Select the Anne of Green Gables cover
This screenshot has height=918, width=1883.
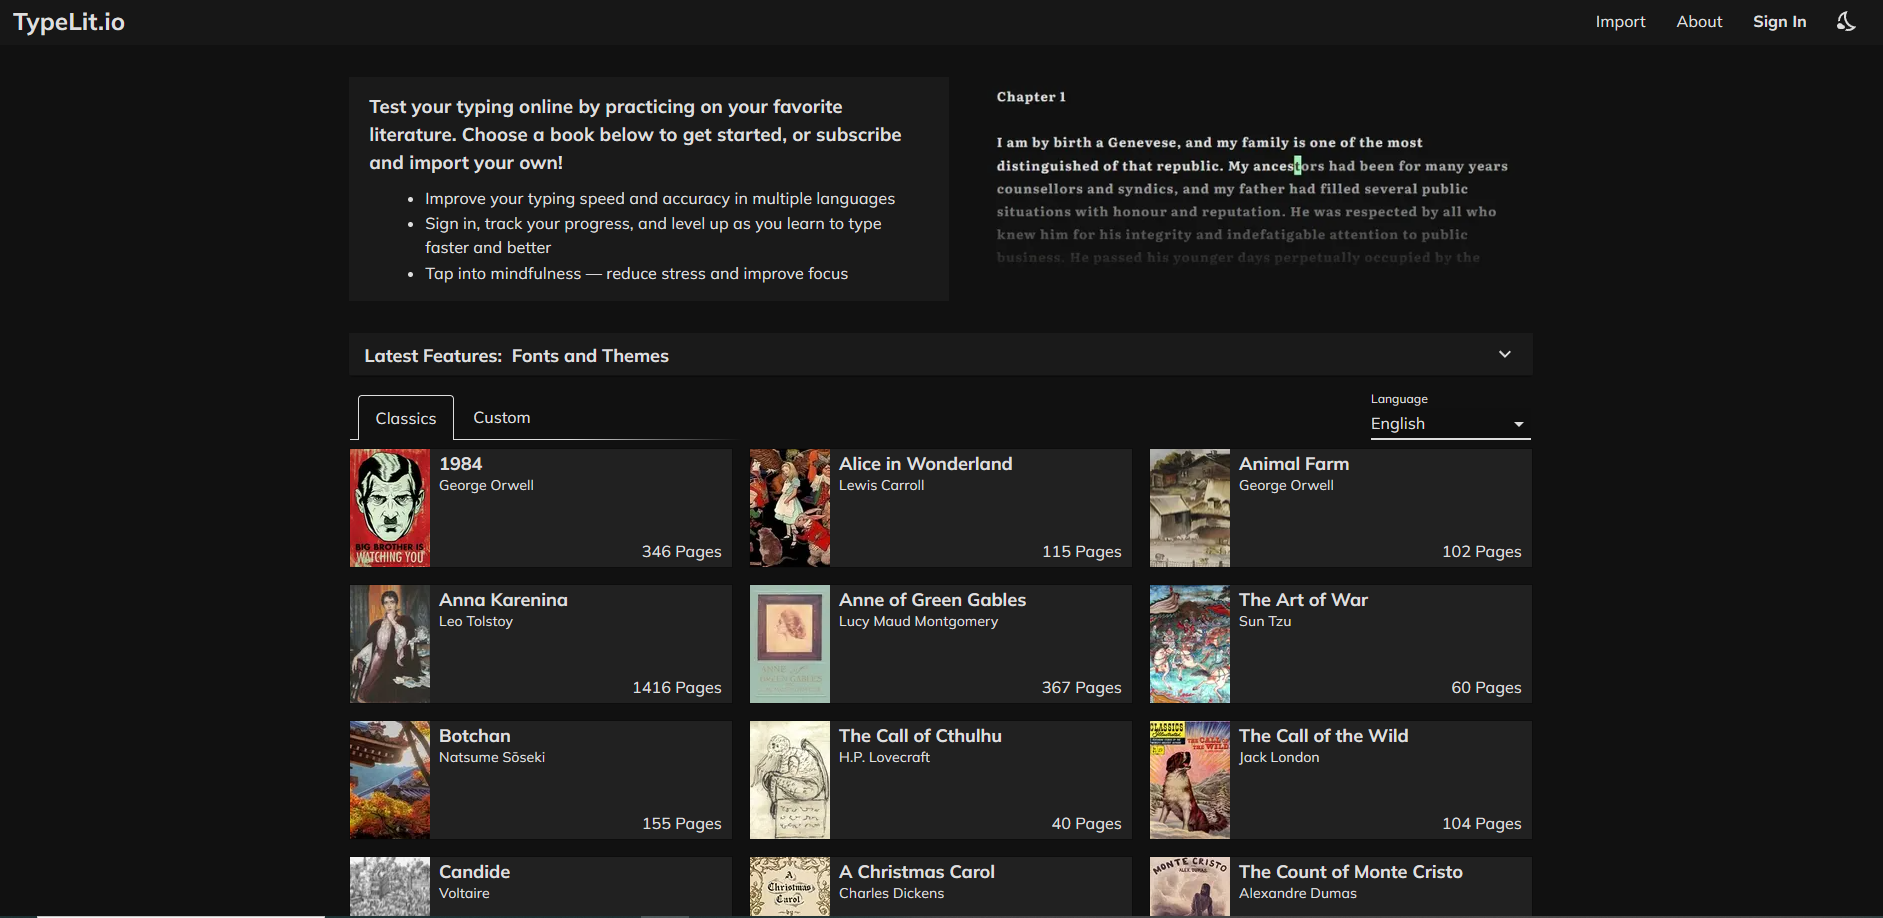tap(790, 644)
